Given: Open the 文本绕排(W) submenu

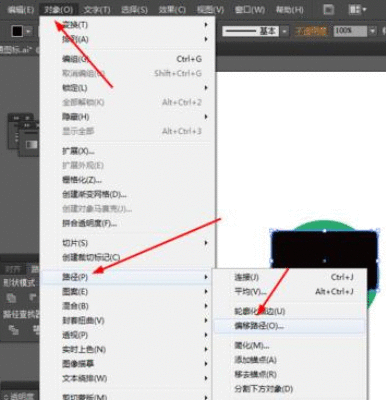Looking at the screenshot, I should [x=127, y=378].
